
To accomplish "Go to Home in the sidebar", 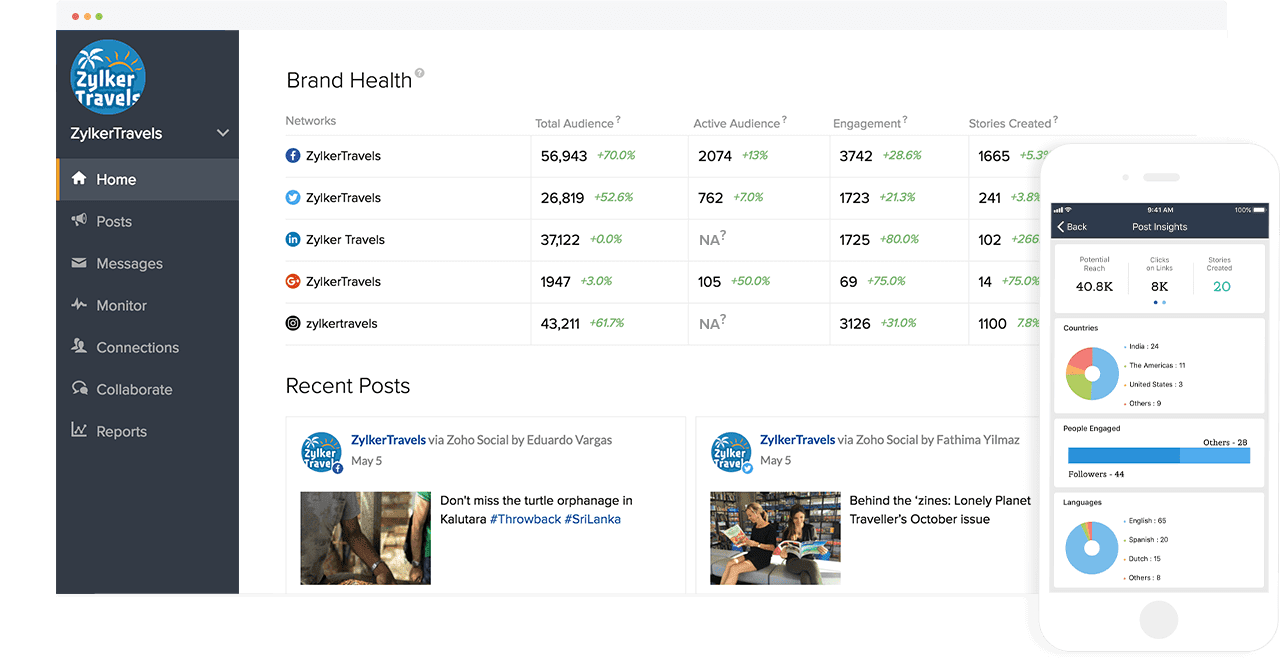I will tap(148, 180).
